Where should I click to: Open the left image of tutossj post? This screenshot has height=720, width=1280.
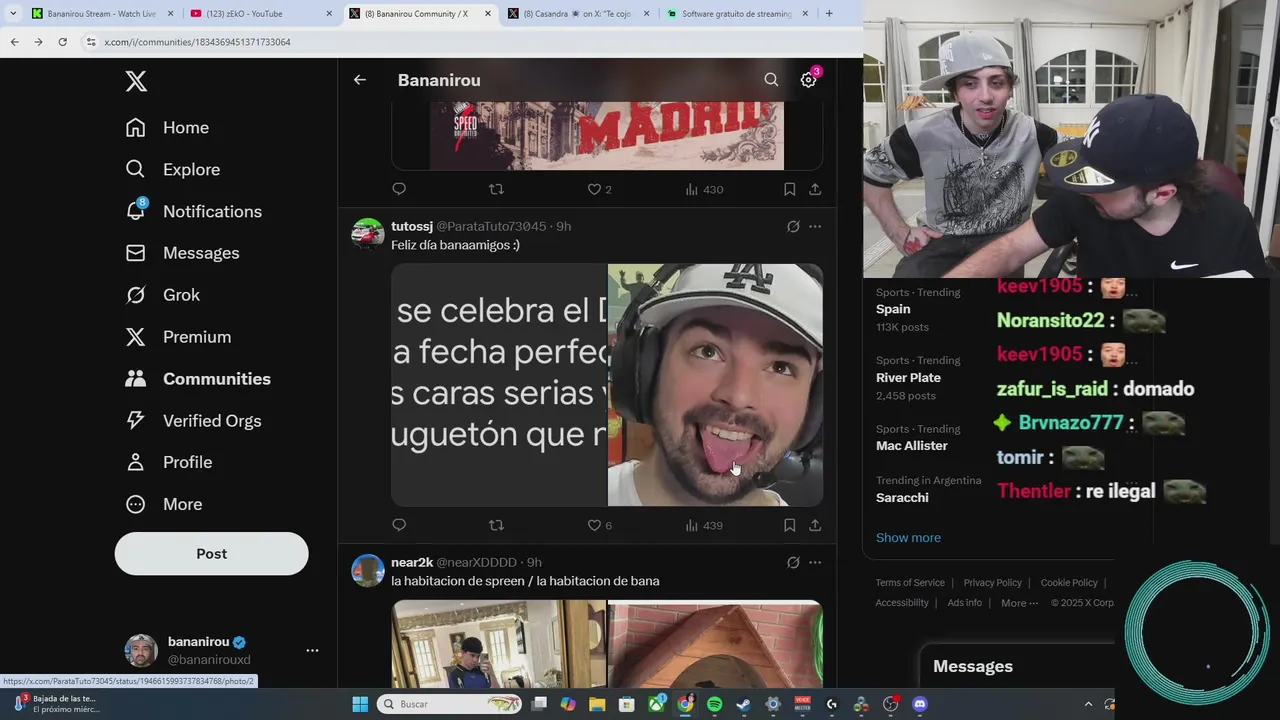tap(498, 385)
